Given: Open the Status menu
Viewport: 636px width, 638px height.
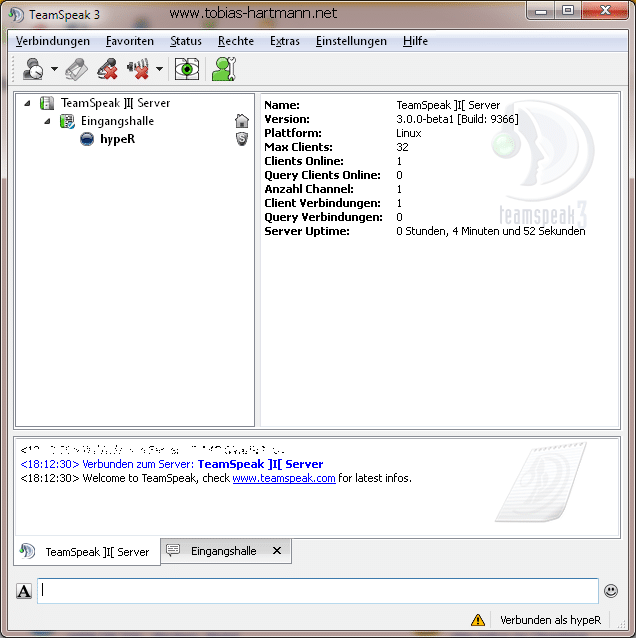Looking at the screenshot, I should 186,41.
